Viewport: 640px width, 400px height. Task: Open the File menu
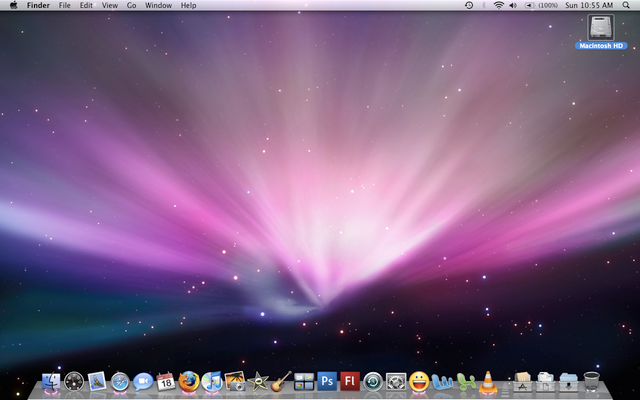64,6
